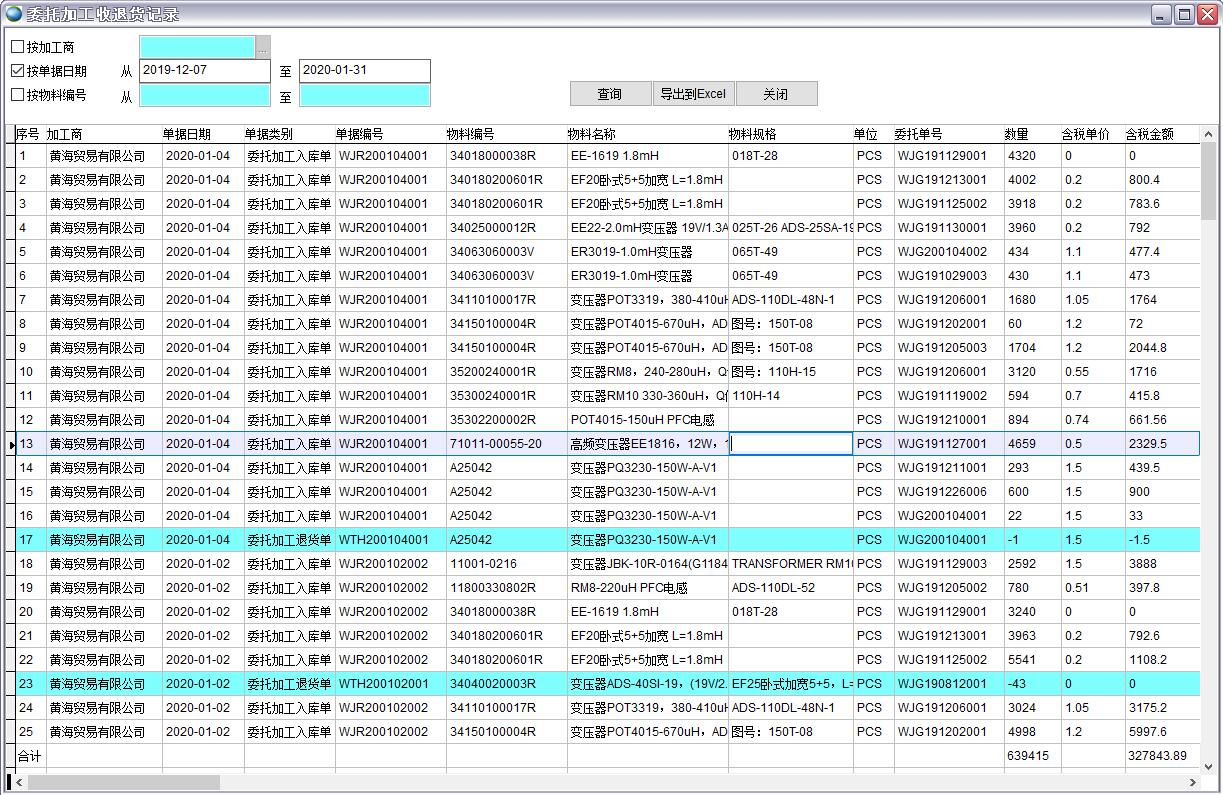Click the start date field showing 2019-12-07
The image size is (1223, 795).
coord(204,71)
